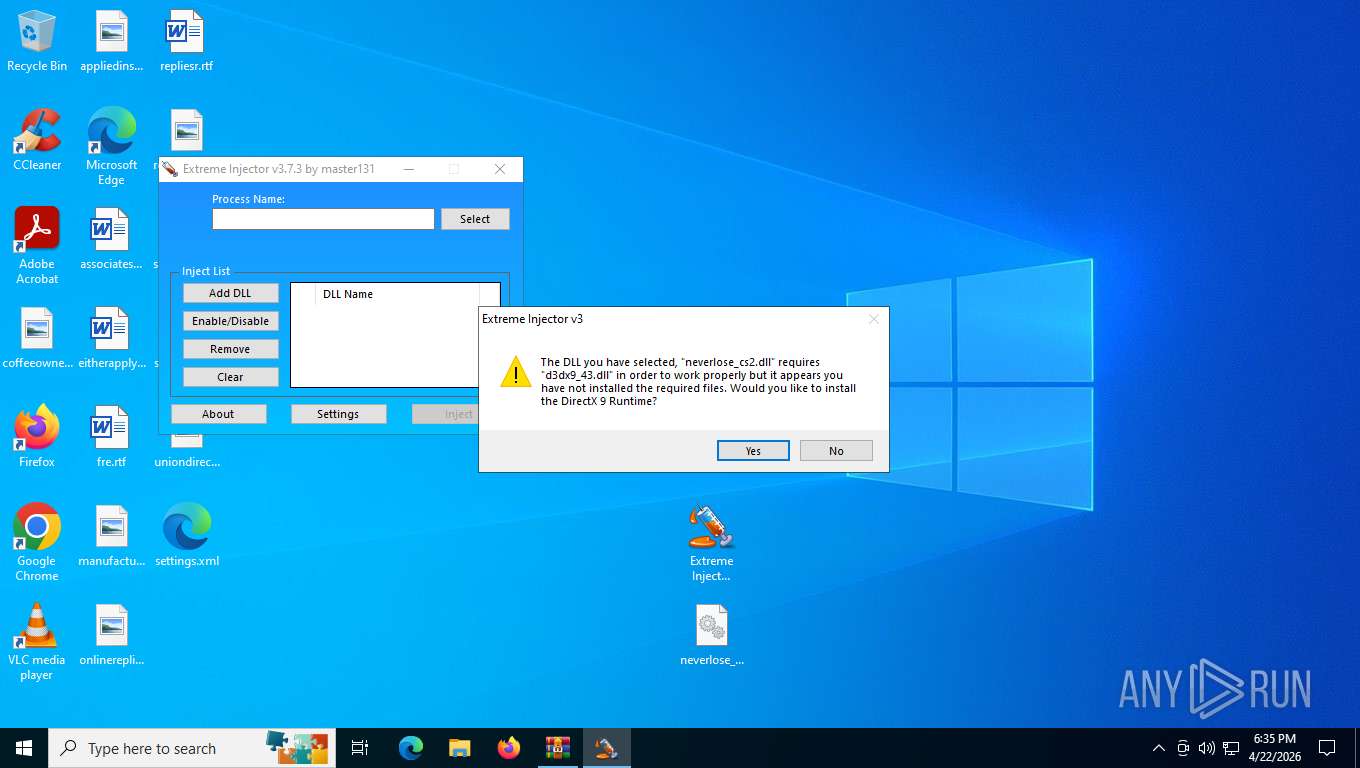
Task: Click the warning icon in the dialog
Action: pyautogui.click(x=516, y=372)
